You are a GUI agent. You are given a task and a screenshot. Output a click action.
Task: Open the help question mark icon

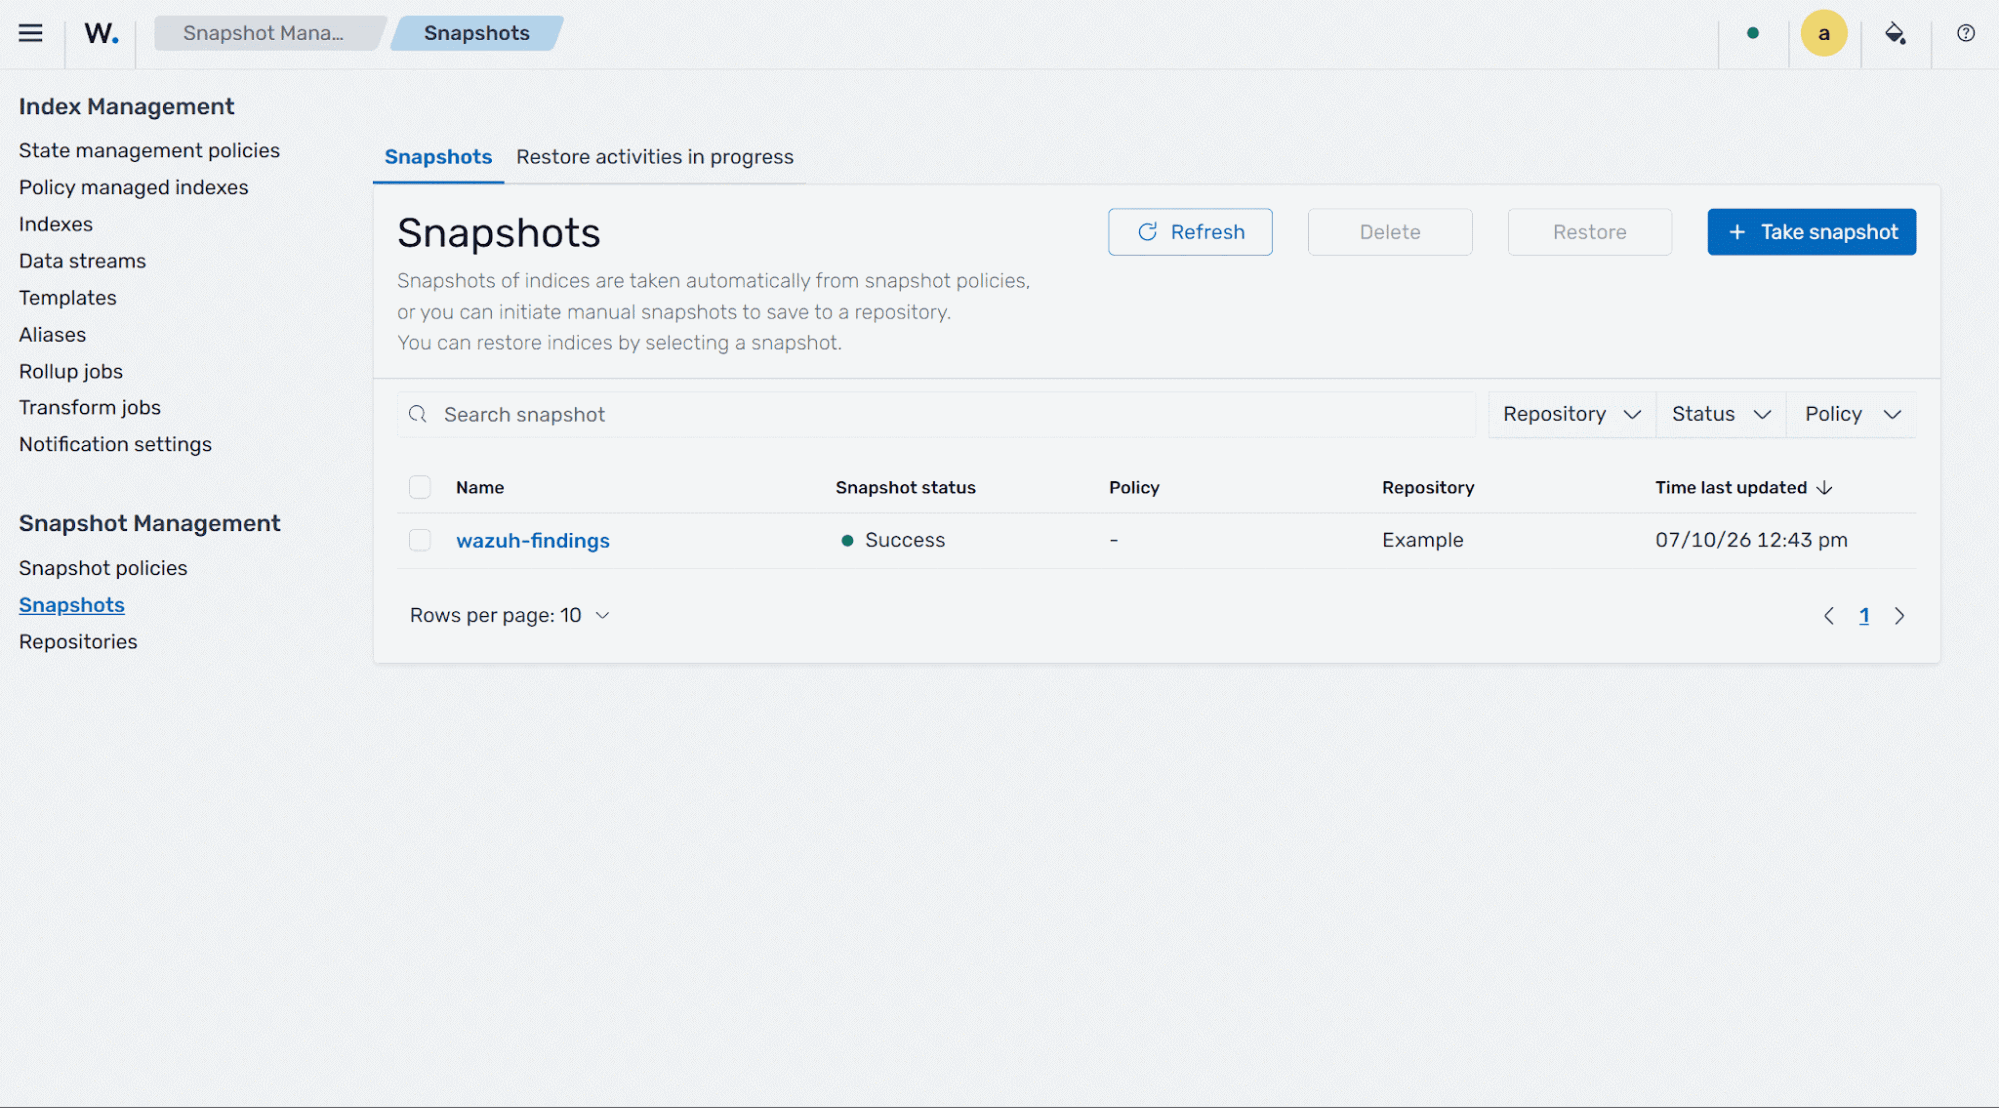point(1965,33)
